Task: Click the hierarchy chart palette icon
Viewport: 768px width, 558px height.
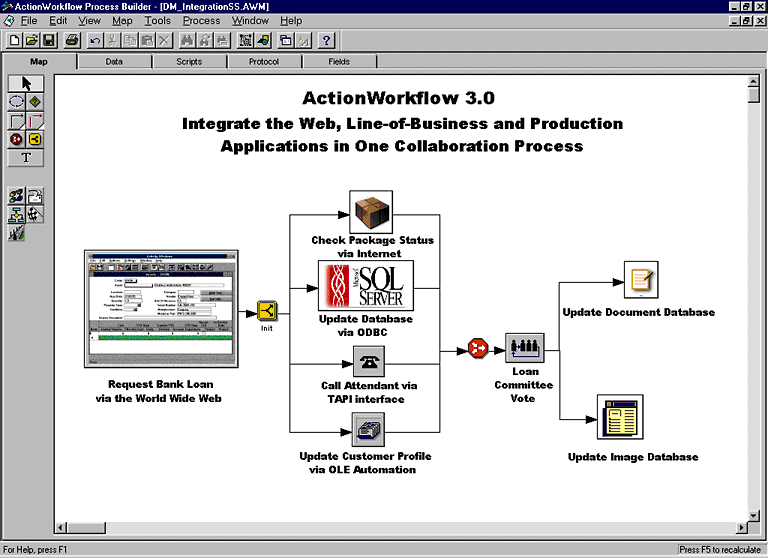Action: pyautogui.click(x=17, y=215)
